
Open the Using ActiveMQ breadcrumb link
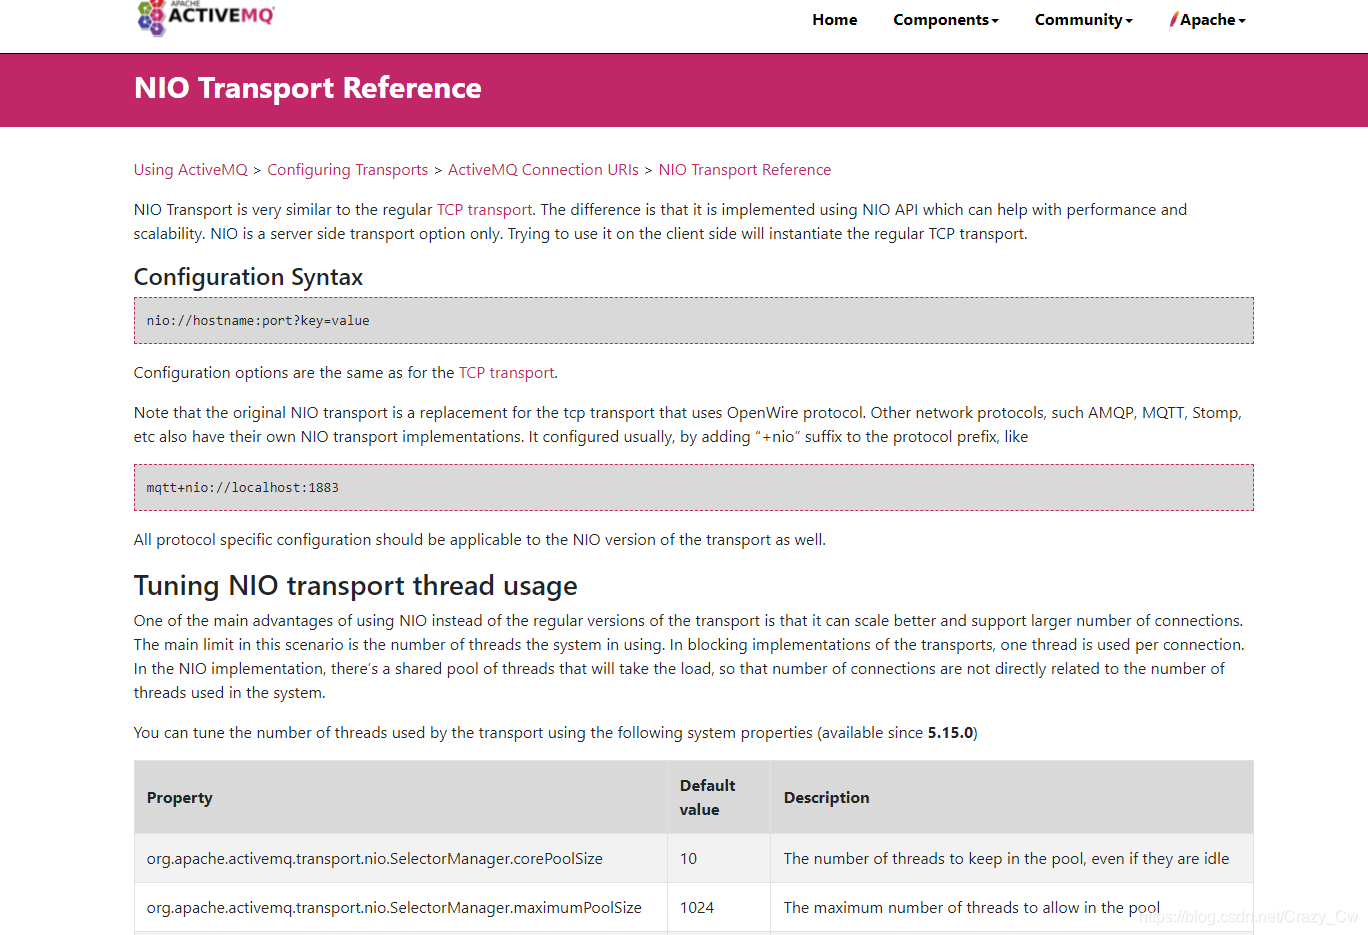click(191, 170)
